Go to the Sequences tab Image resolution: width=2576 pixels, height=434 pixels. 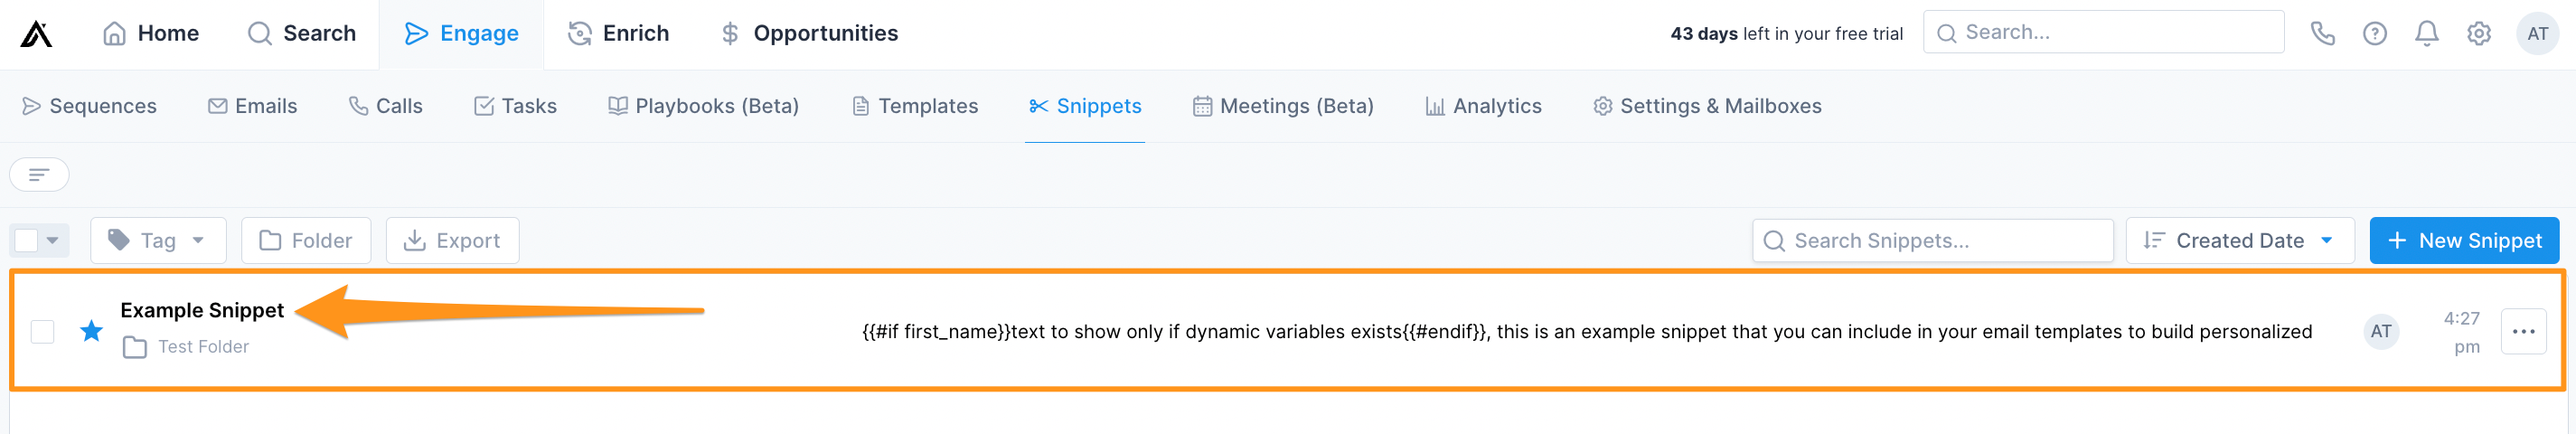click(x=89, y=106)
